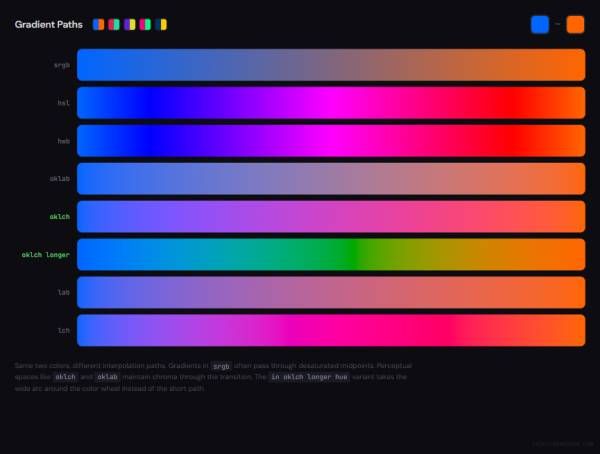Image resolution: width=600 pixels, height=454 pixels.
Task: Click the 'in oklch longer hue' code snippet
Action: click(x=309, y=377)
